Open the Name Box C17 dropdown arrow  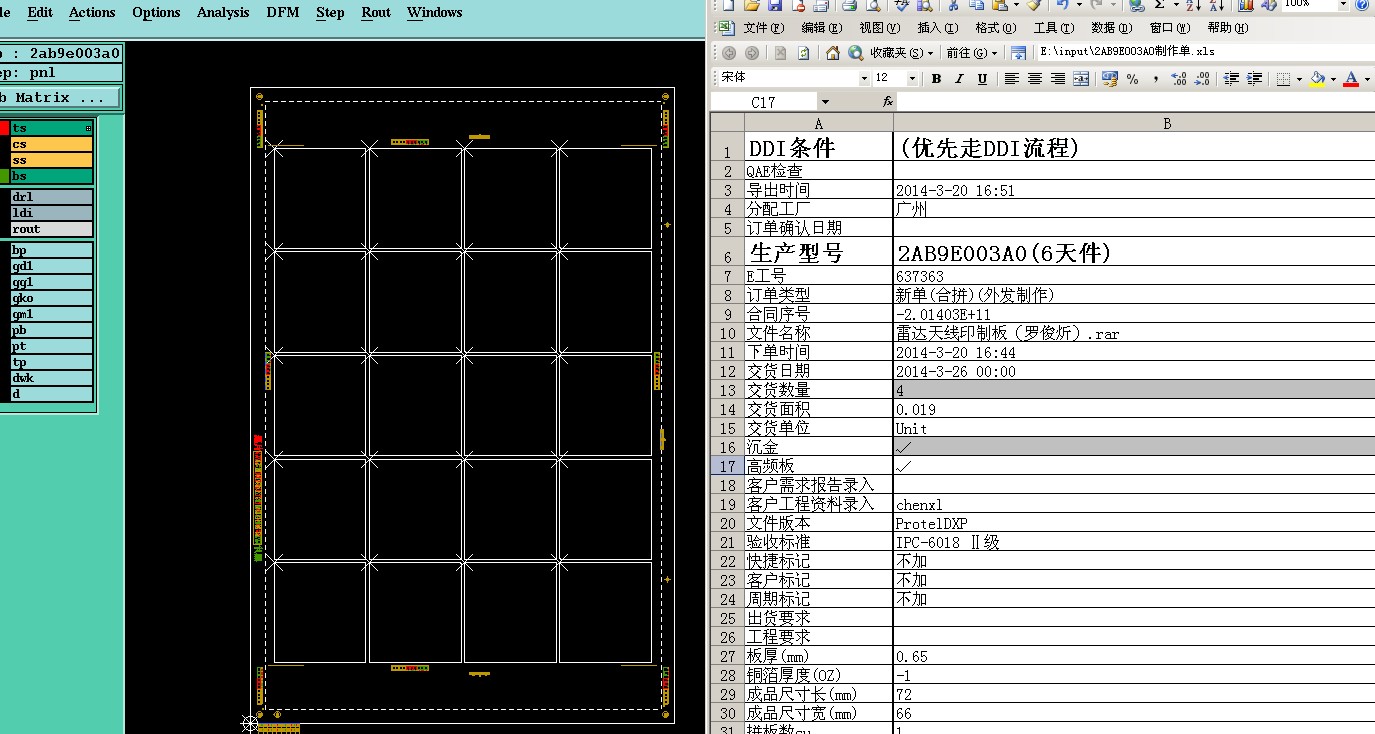825,102
